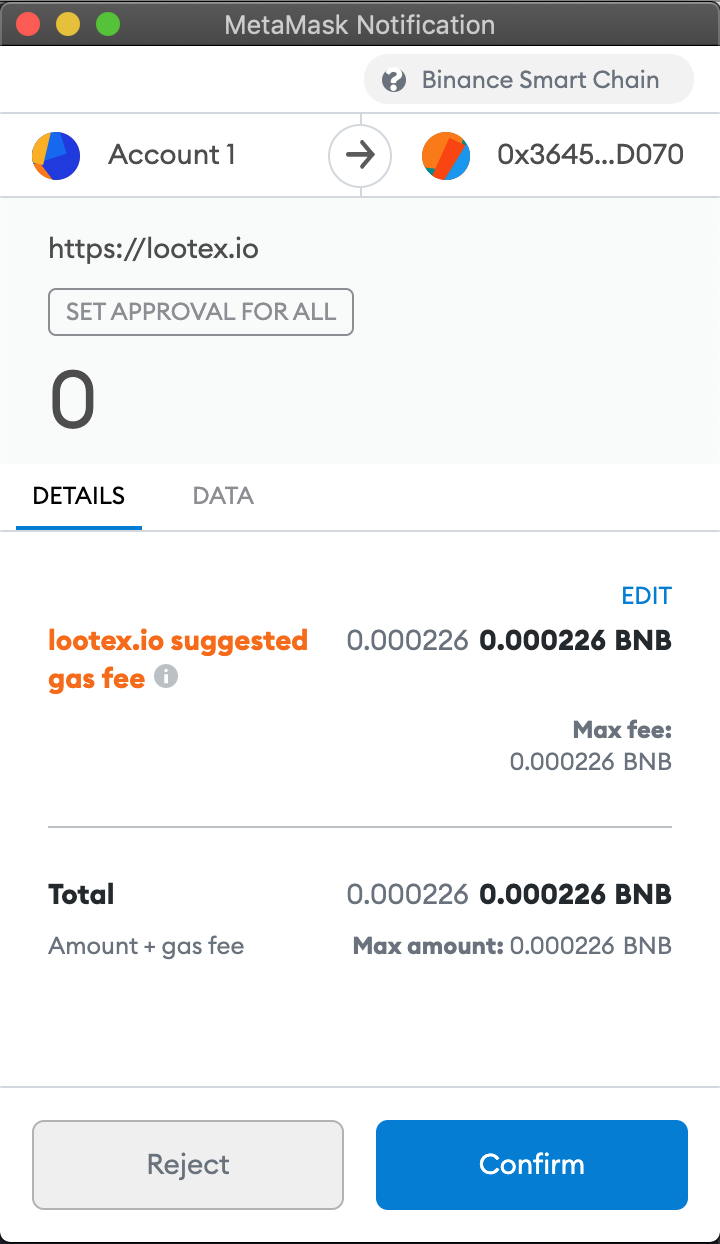This screenshot has height=1244, width=720.
Task: Click the https://lootex.io origin text
Action: coord(153,248)
